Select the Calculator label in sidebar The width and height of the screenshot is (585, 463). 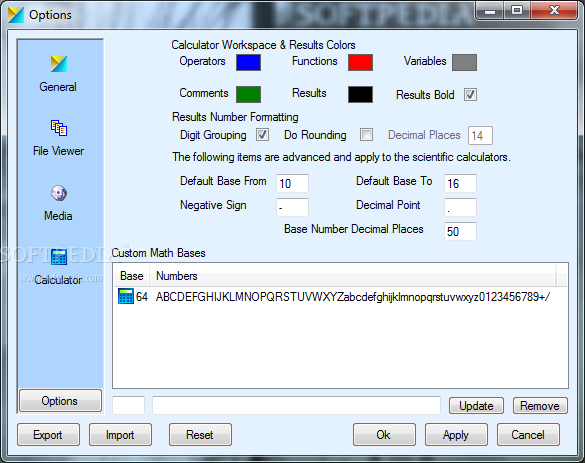(58, 280)
